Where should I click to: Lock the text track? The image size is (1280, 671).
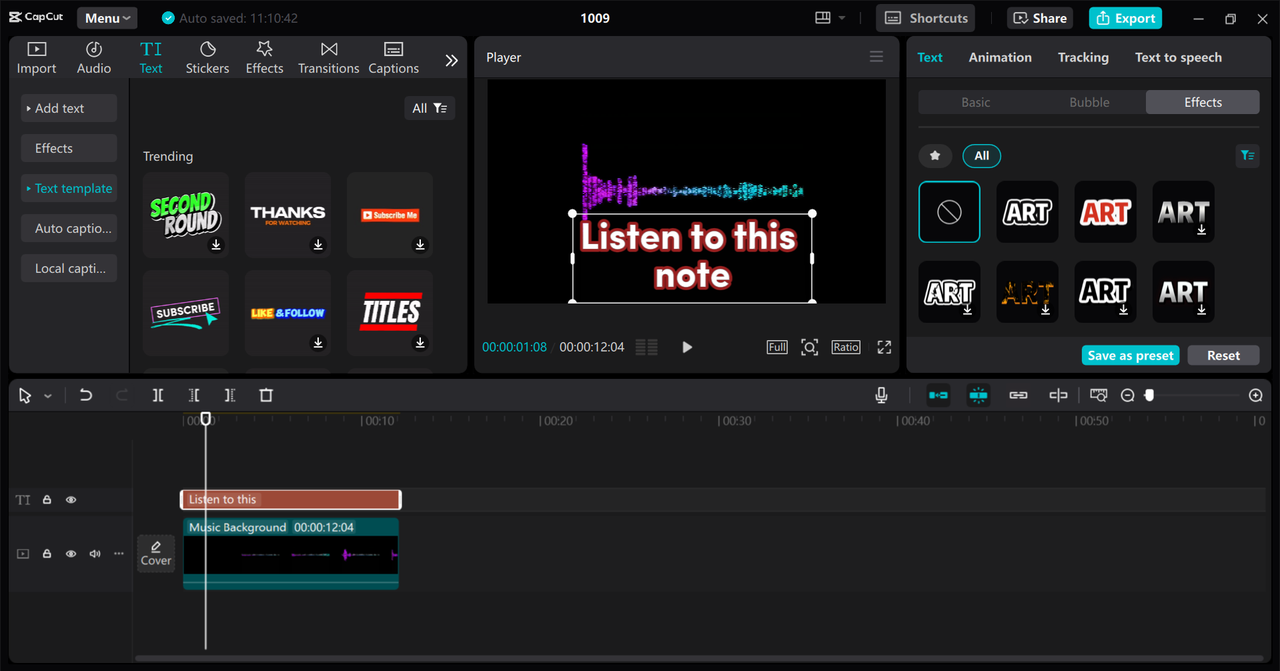point(46,500)
